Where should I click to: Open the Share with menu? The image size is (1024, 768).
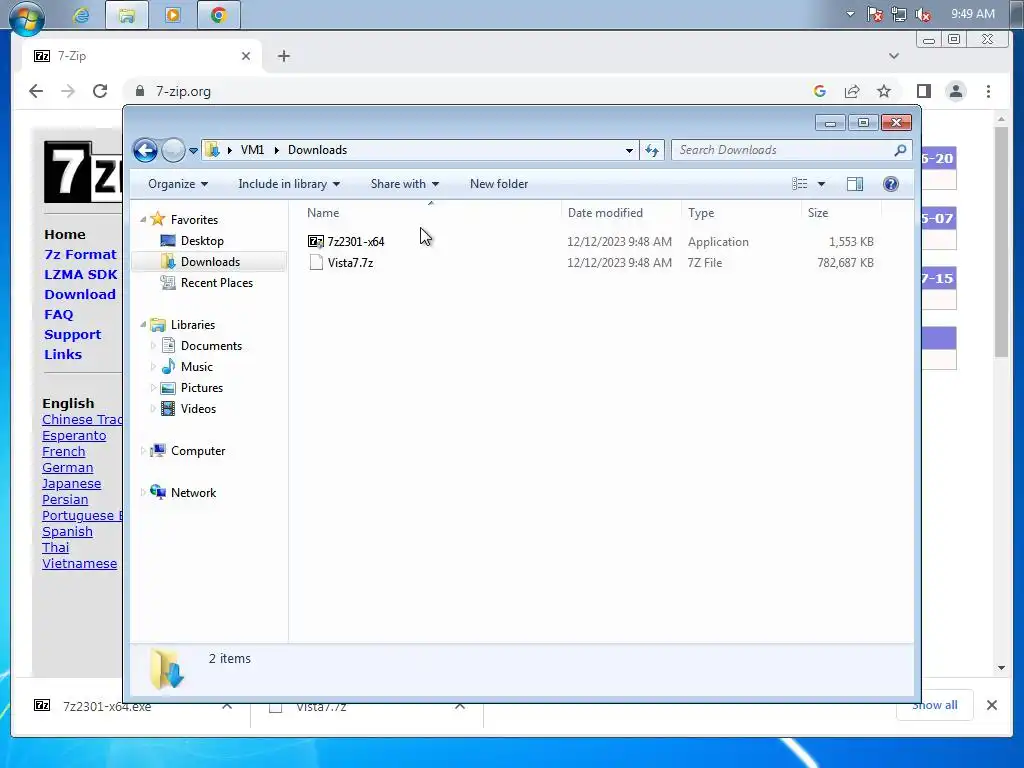pyautogui.click(x=404, y=184)
